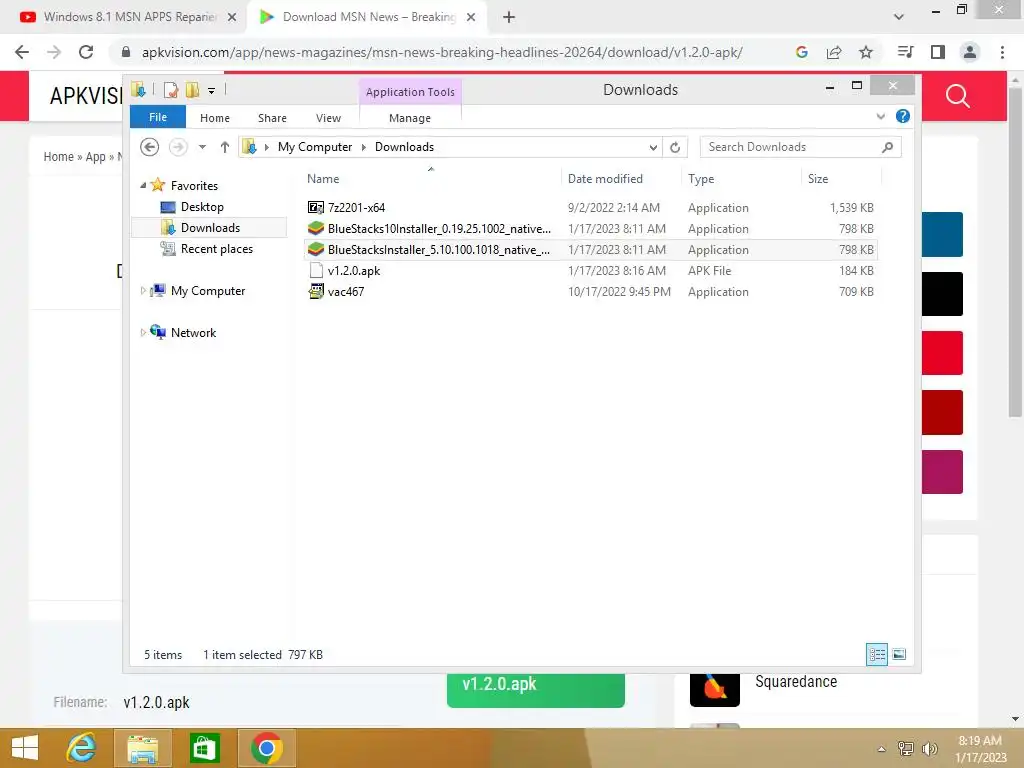Open the Manage ribbon tab
Image resolution: width=1024 pixels, height=768 pixels.
click(410, 118)
